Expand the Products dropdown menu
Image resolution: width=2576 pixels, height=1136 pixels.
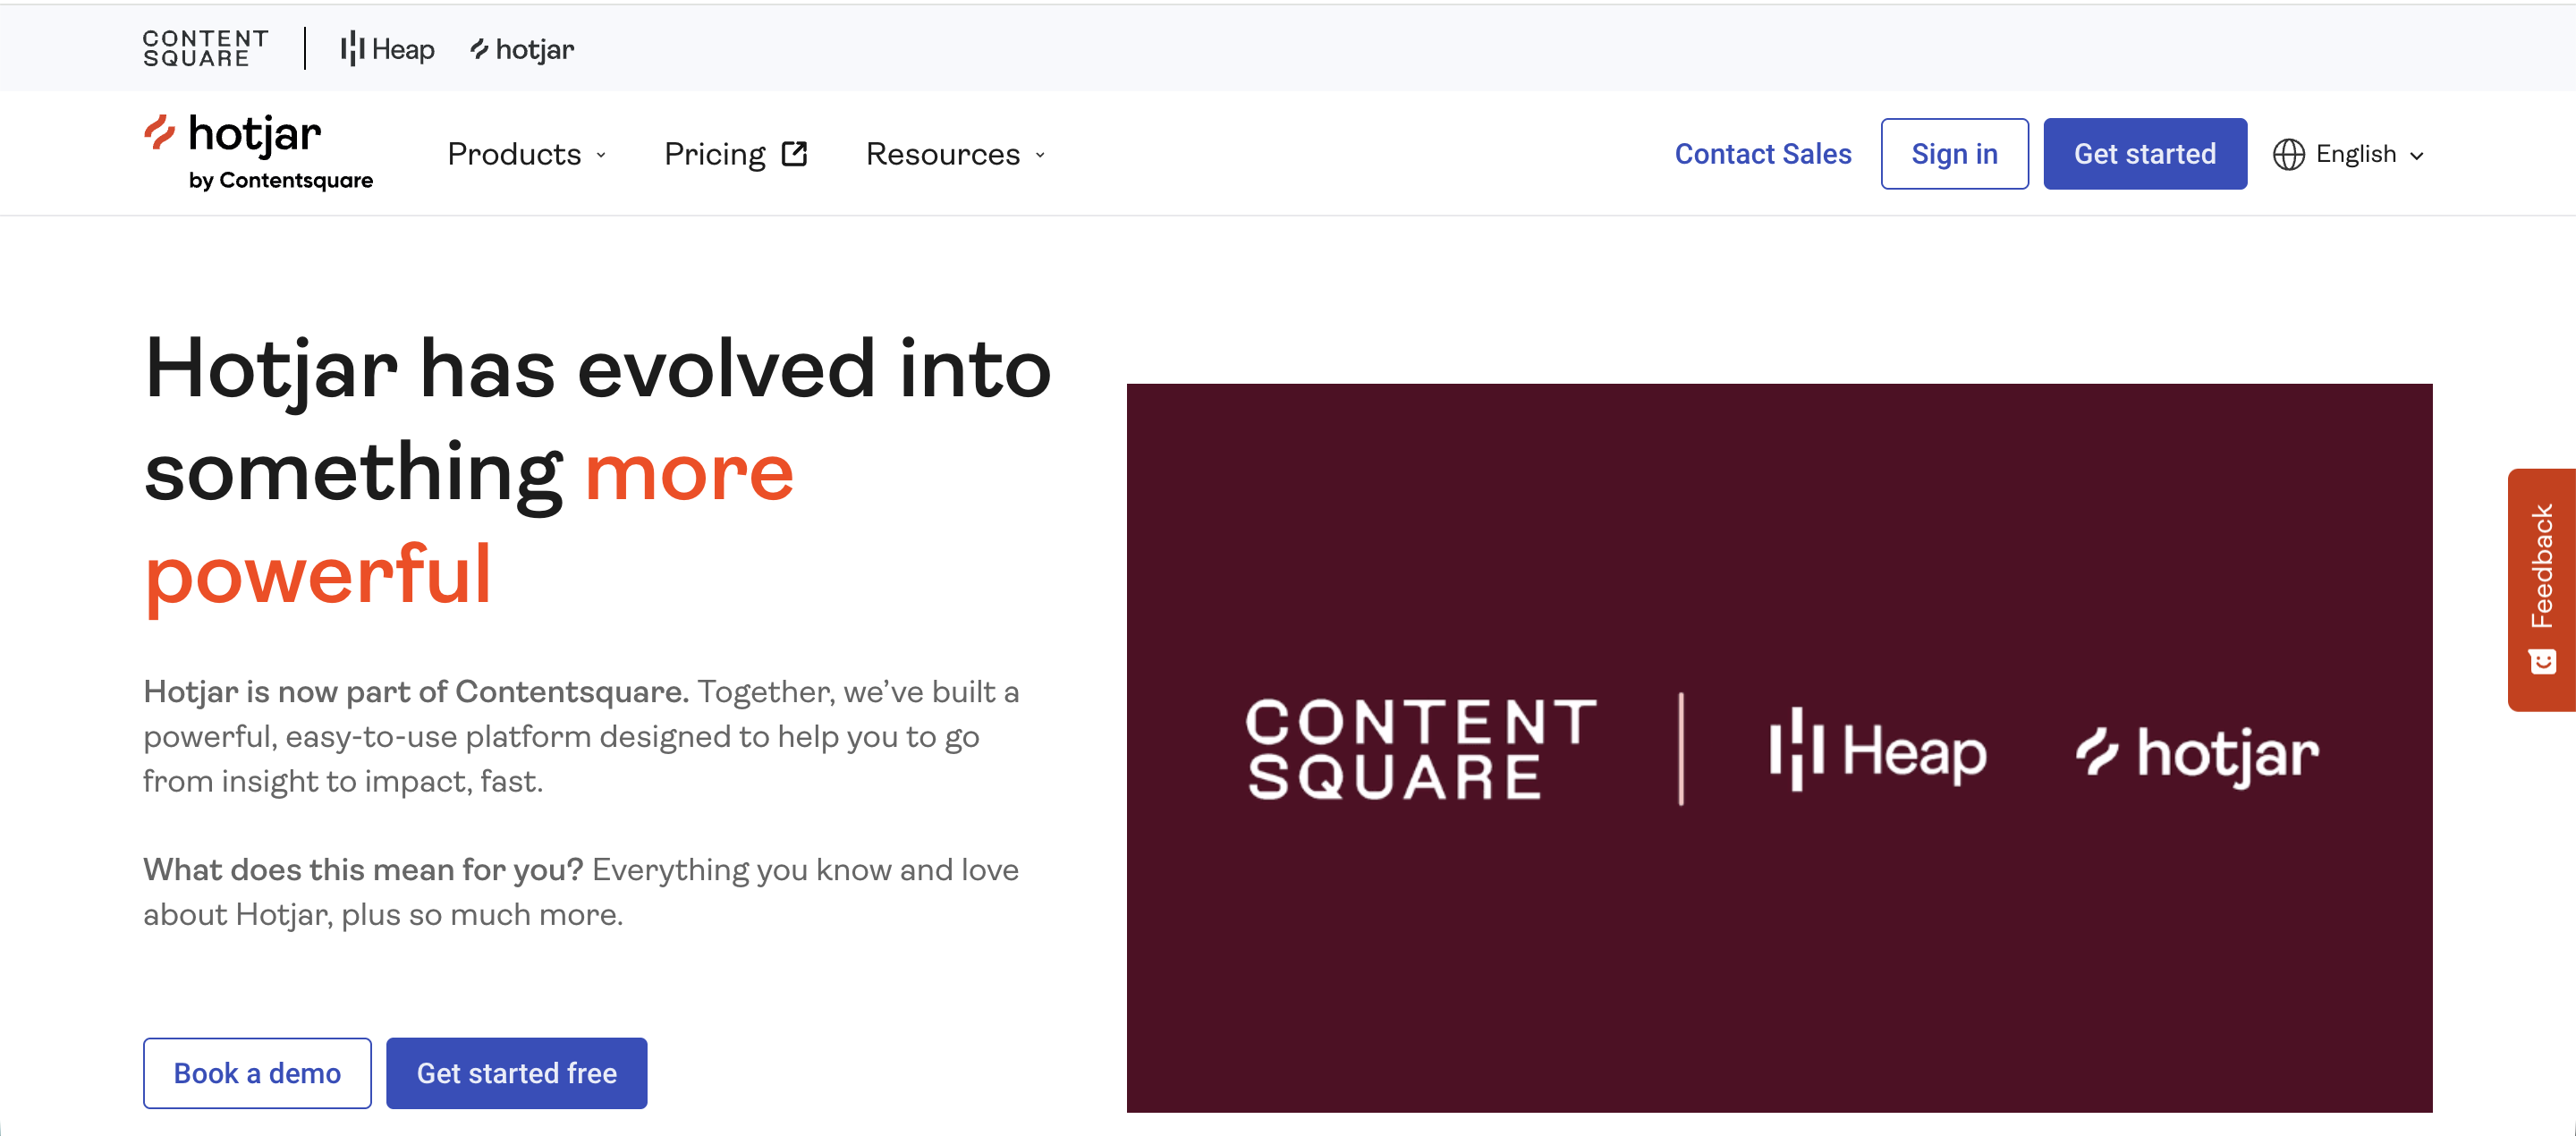[527, 154]
